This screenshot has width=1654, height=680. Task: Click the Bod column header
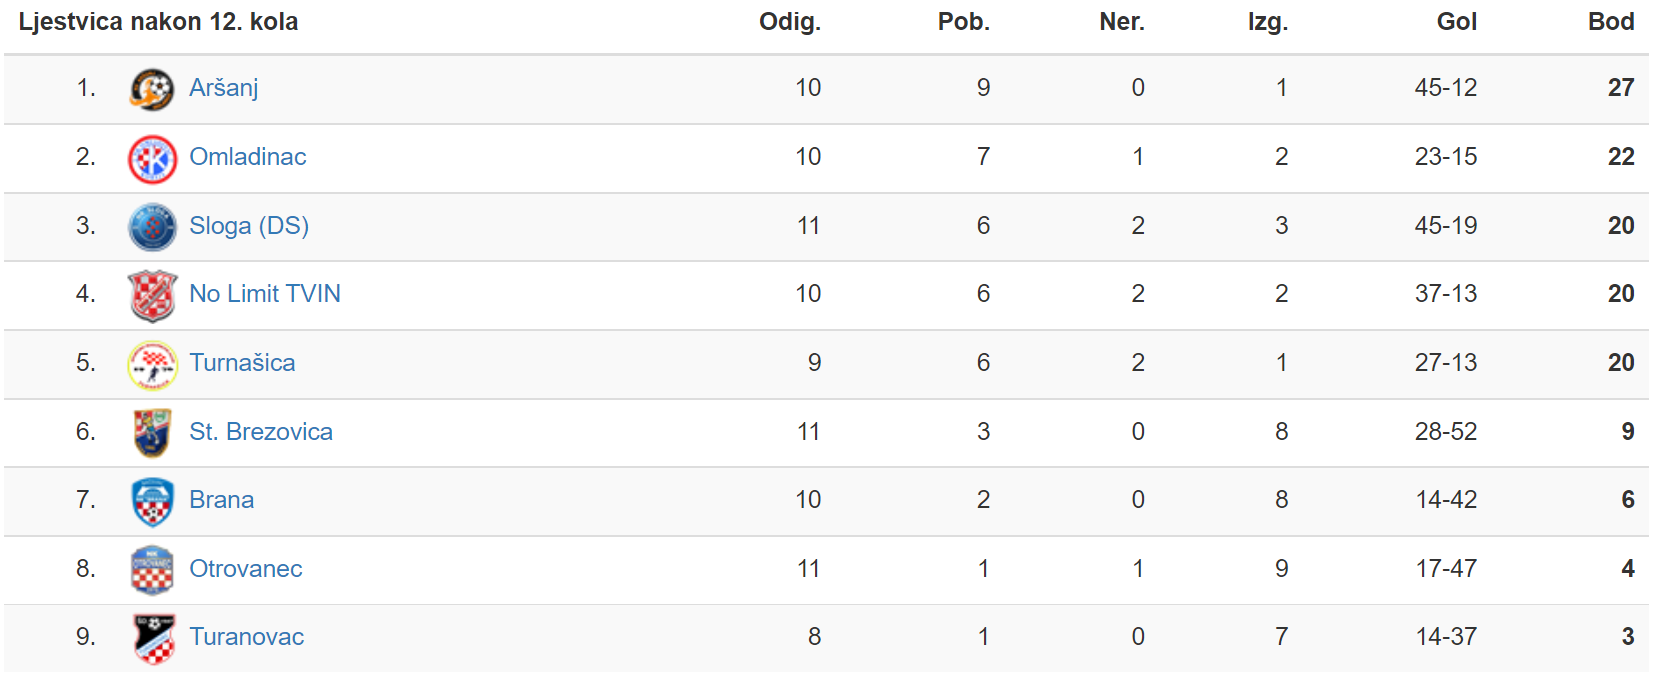[1611, 22]
